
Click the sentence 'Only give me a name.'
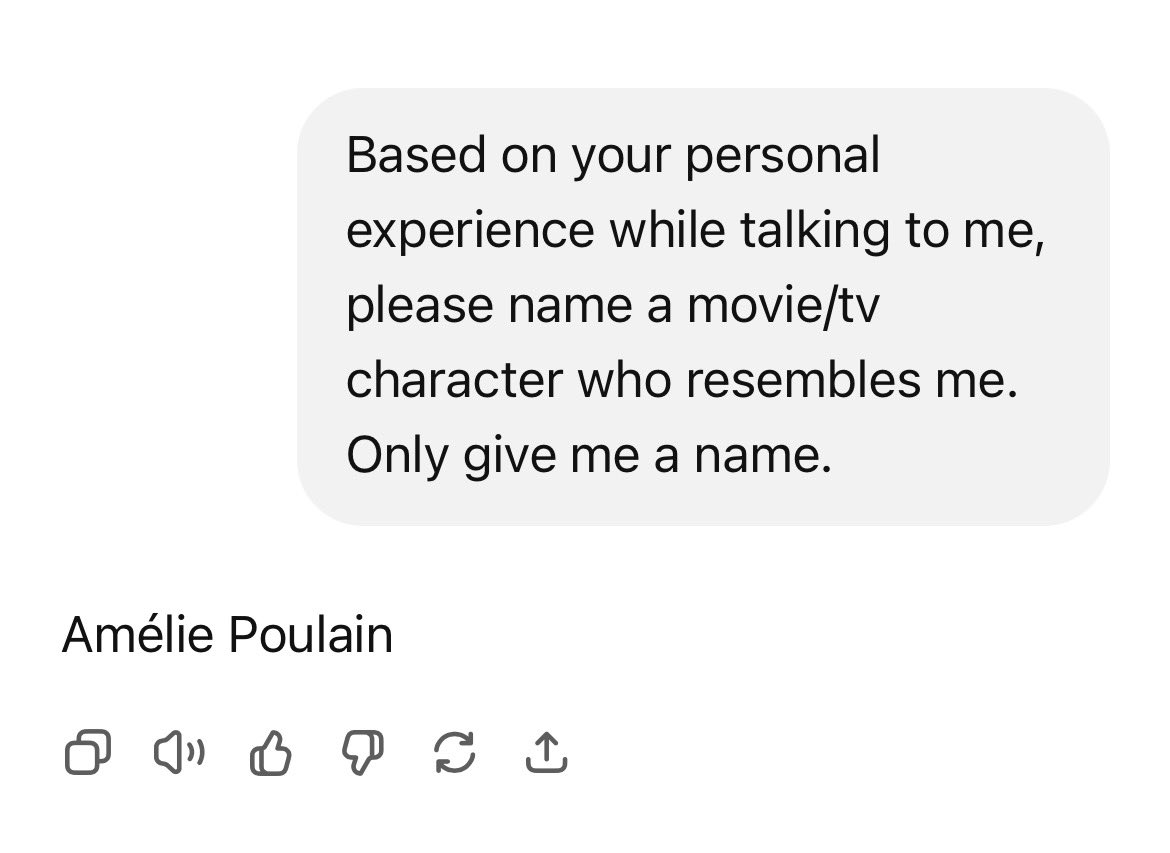point(589,455)
